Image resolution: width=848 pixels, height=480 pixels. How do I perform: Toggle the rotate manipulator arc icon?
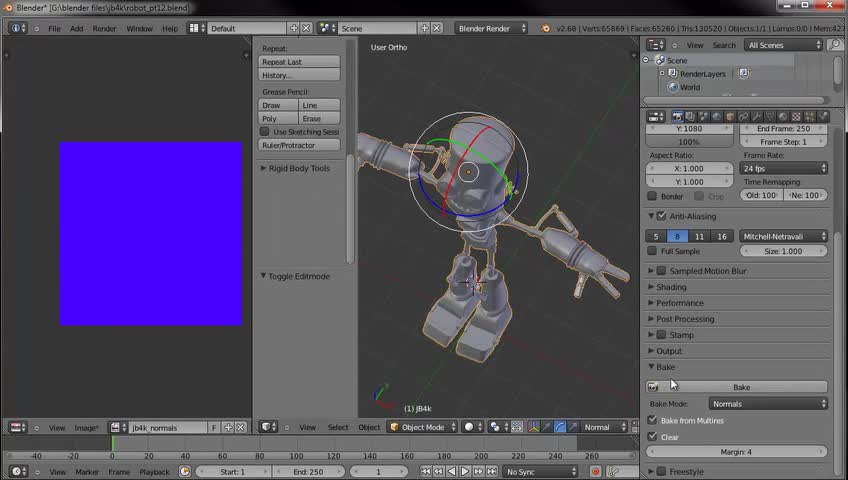[x=560, y=427]
